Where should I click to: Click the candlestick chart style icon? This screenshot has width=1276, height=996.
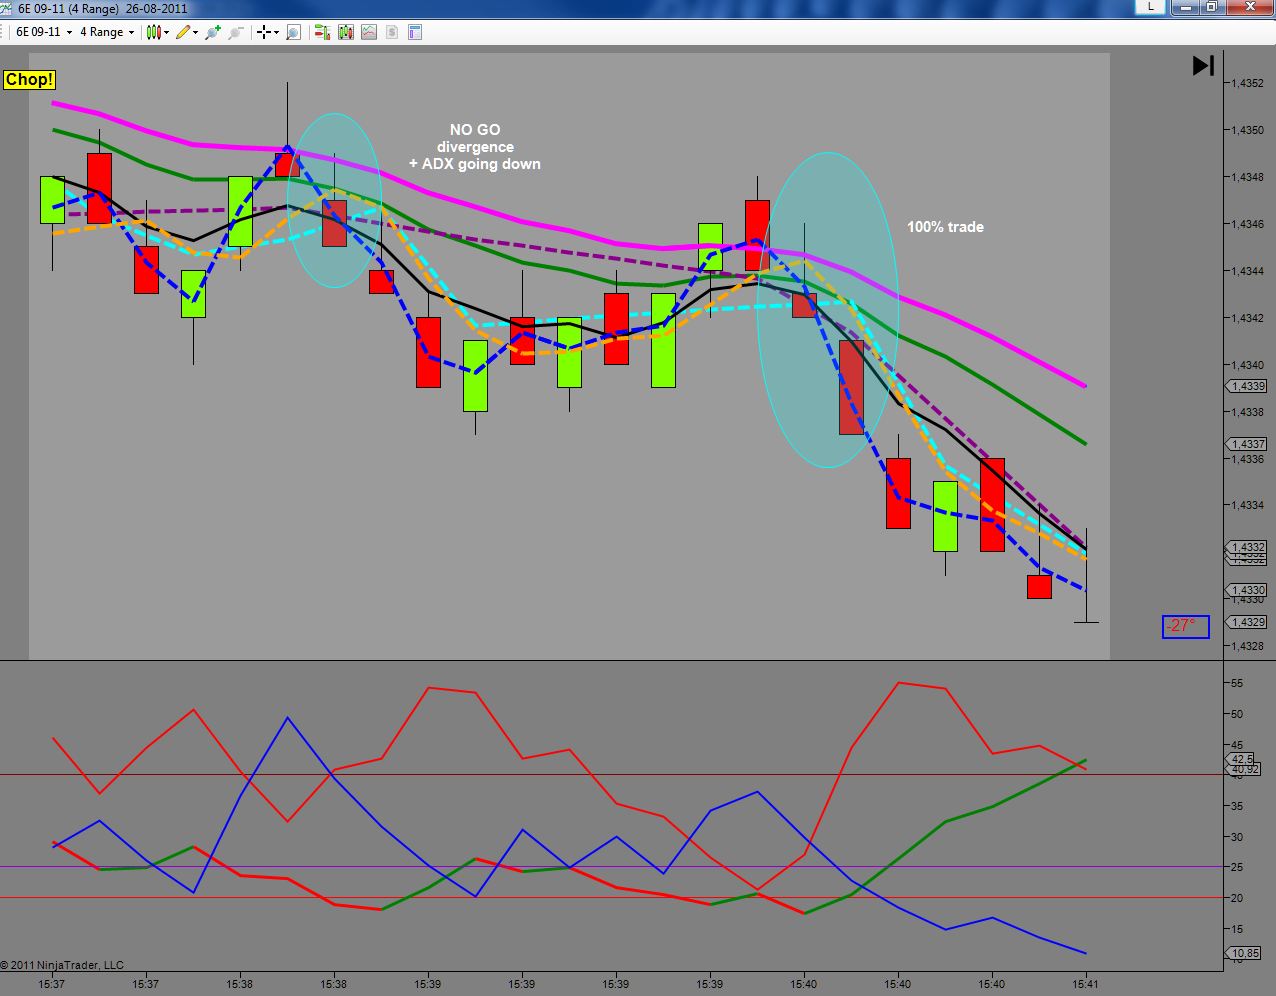153,32
